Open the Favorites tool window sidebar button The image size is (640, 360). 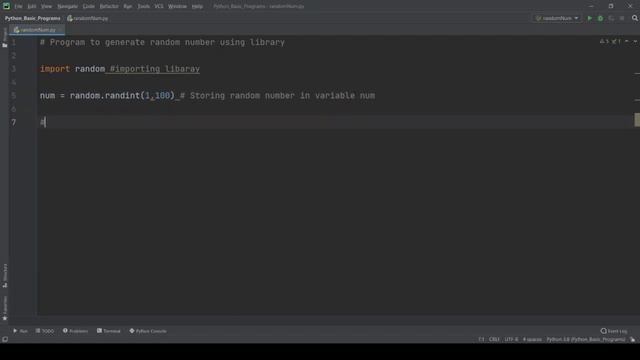click(x=5, y=308)
